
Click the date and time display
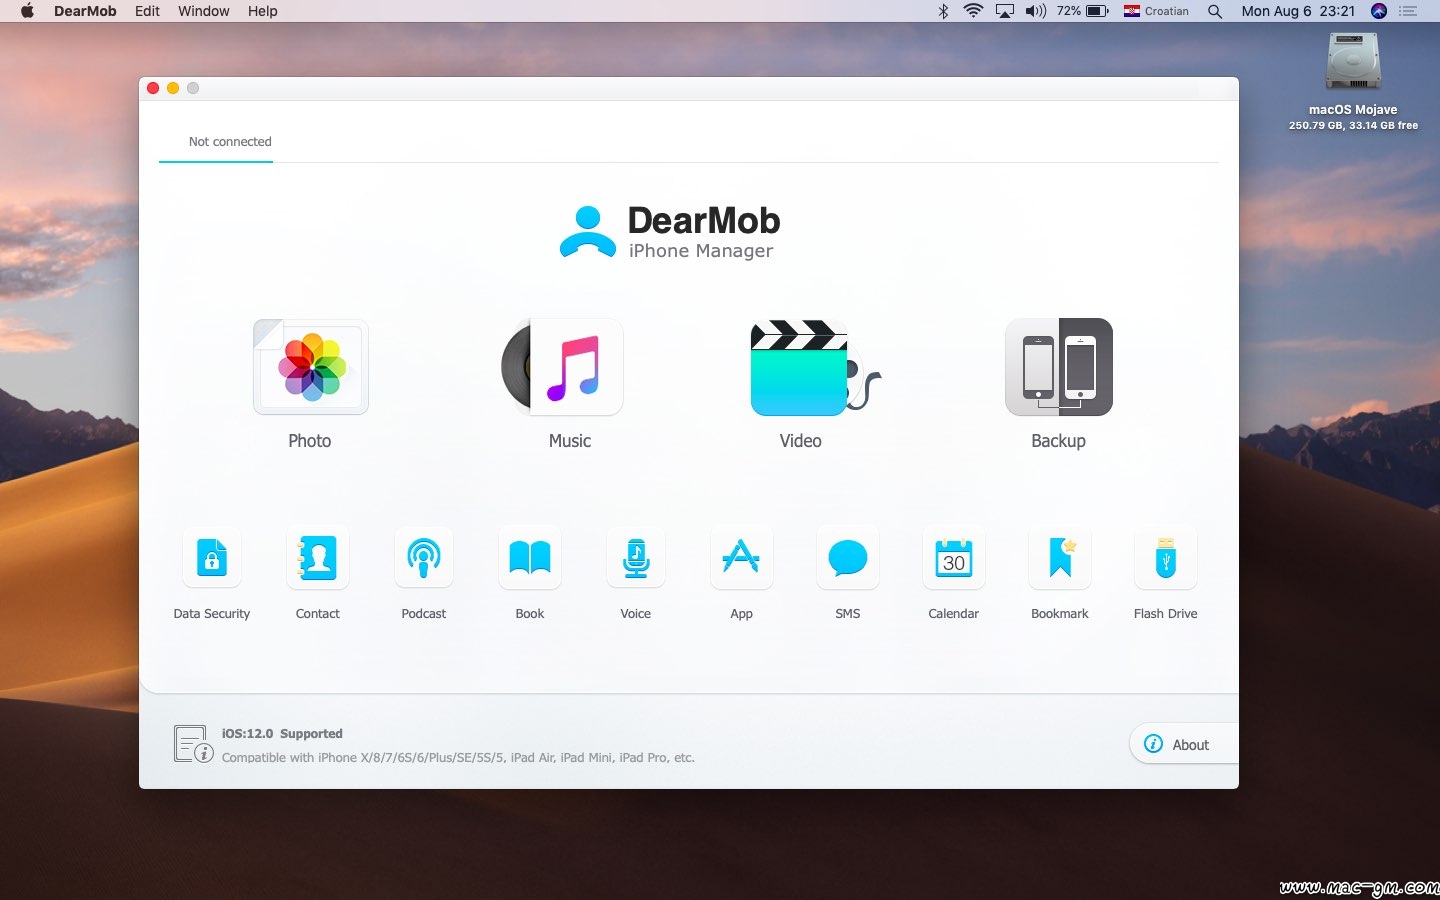pos(1298,11)
